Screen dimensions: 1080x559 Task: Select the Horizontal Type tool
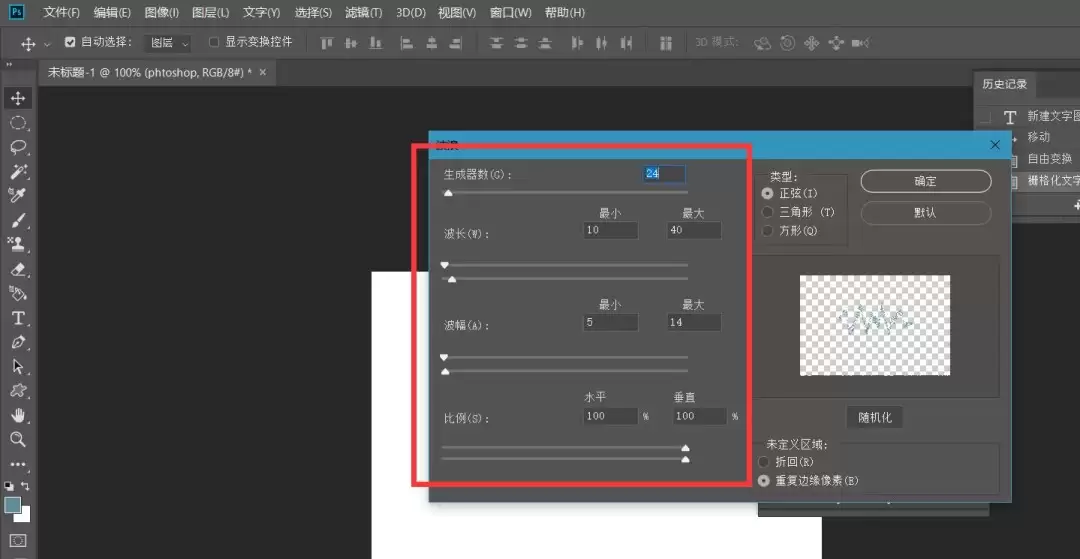pyautogui.click(x=18, y=318)
